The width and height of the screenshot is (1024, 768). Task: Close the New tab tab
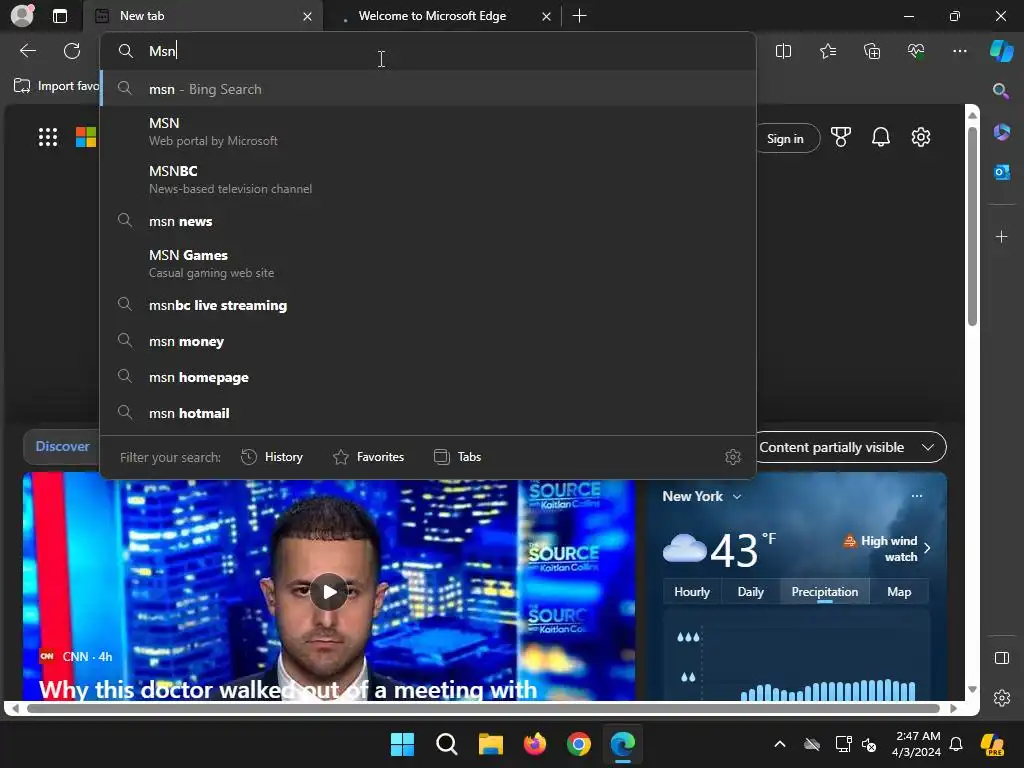coord(307,16)
